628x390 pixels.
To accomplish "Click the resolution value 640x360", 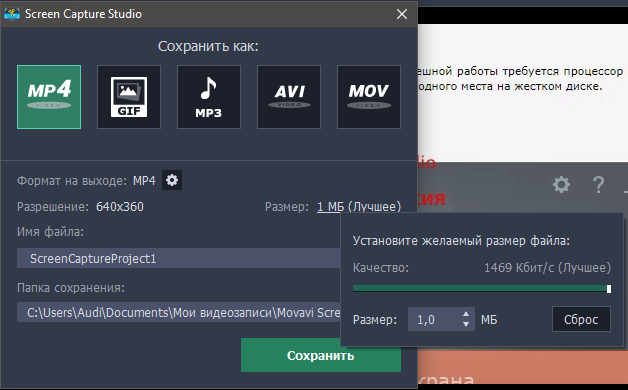I will click(x=120, y=207).
